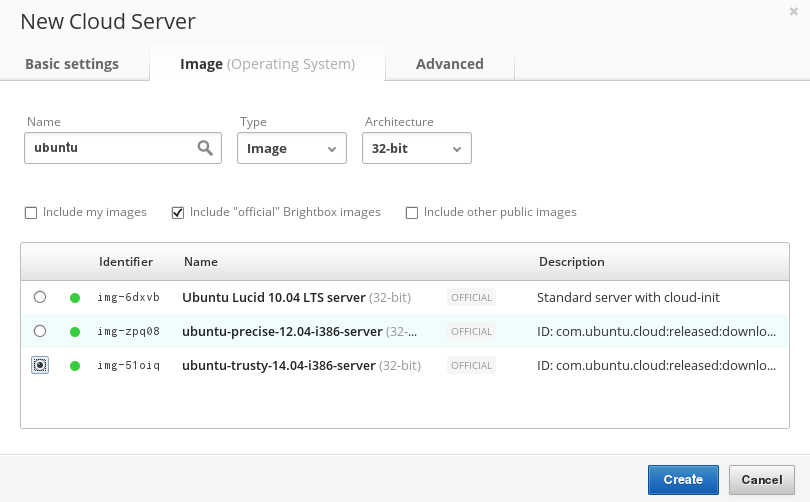
Task: Enable Include other public images checkbox
Action: [x=412, y=213]
